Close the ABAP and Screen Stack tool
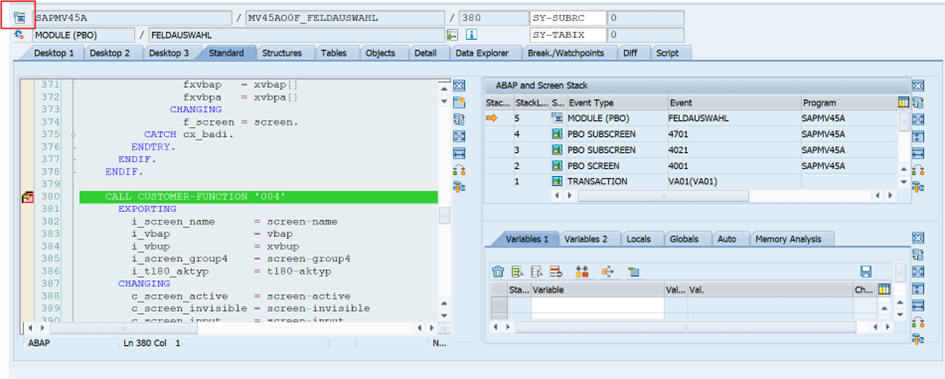 (918, 86)
